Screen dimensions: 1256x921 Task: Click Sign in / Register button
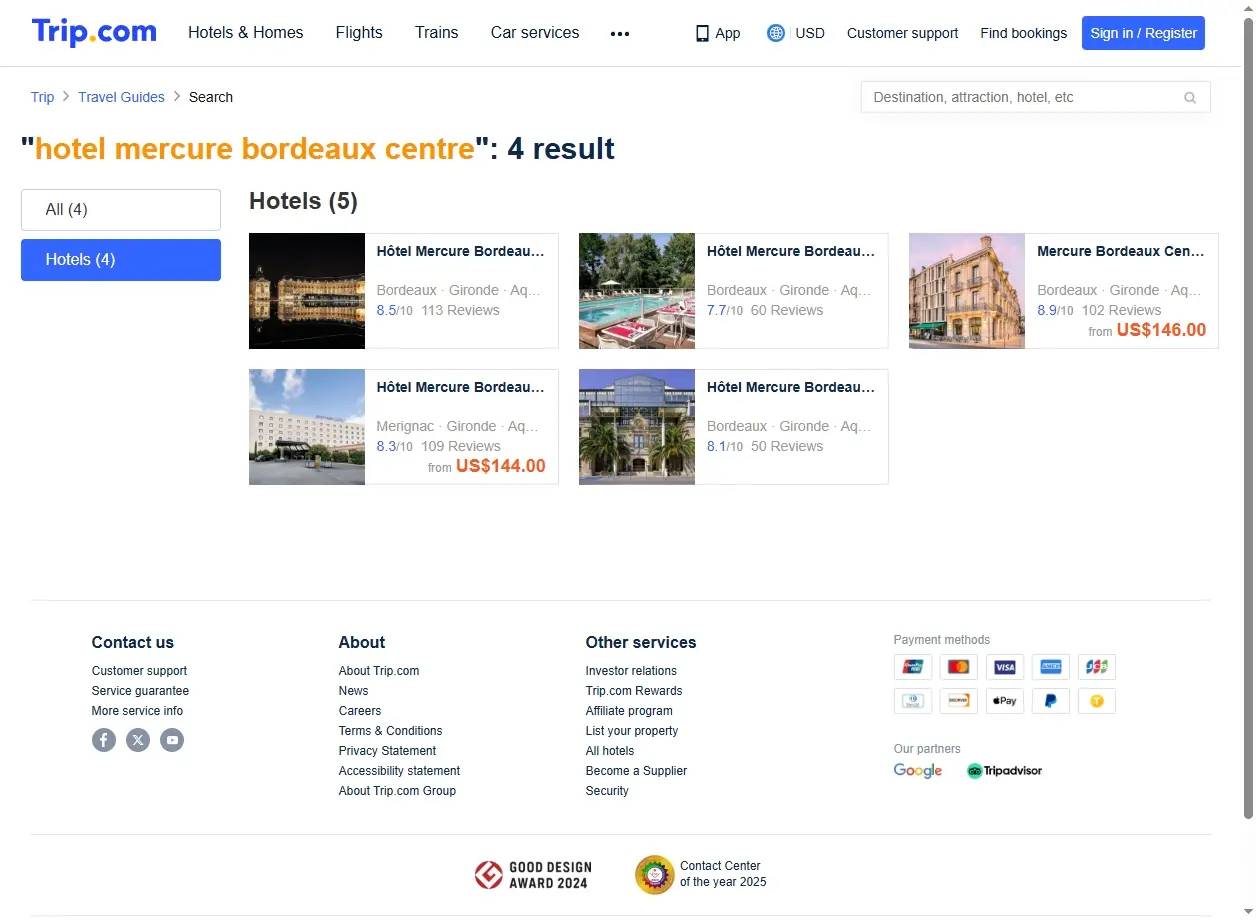[x=1143, y=33]
